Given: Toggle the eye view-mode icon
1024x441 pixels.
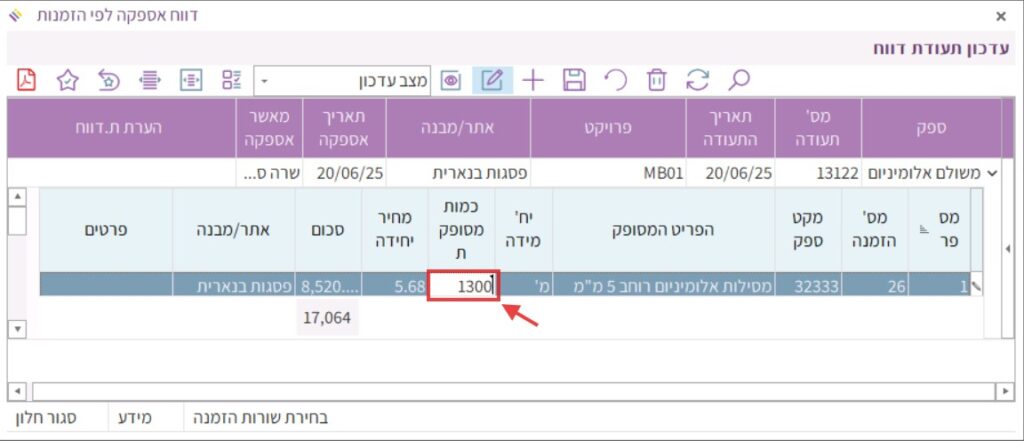Looking at the screenshot, I should (451, 80).
